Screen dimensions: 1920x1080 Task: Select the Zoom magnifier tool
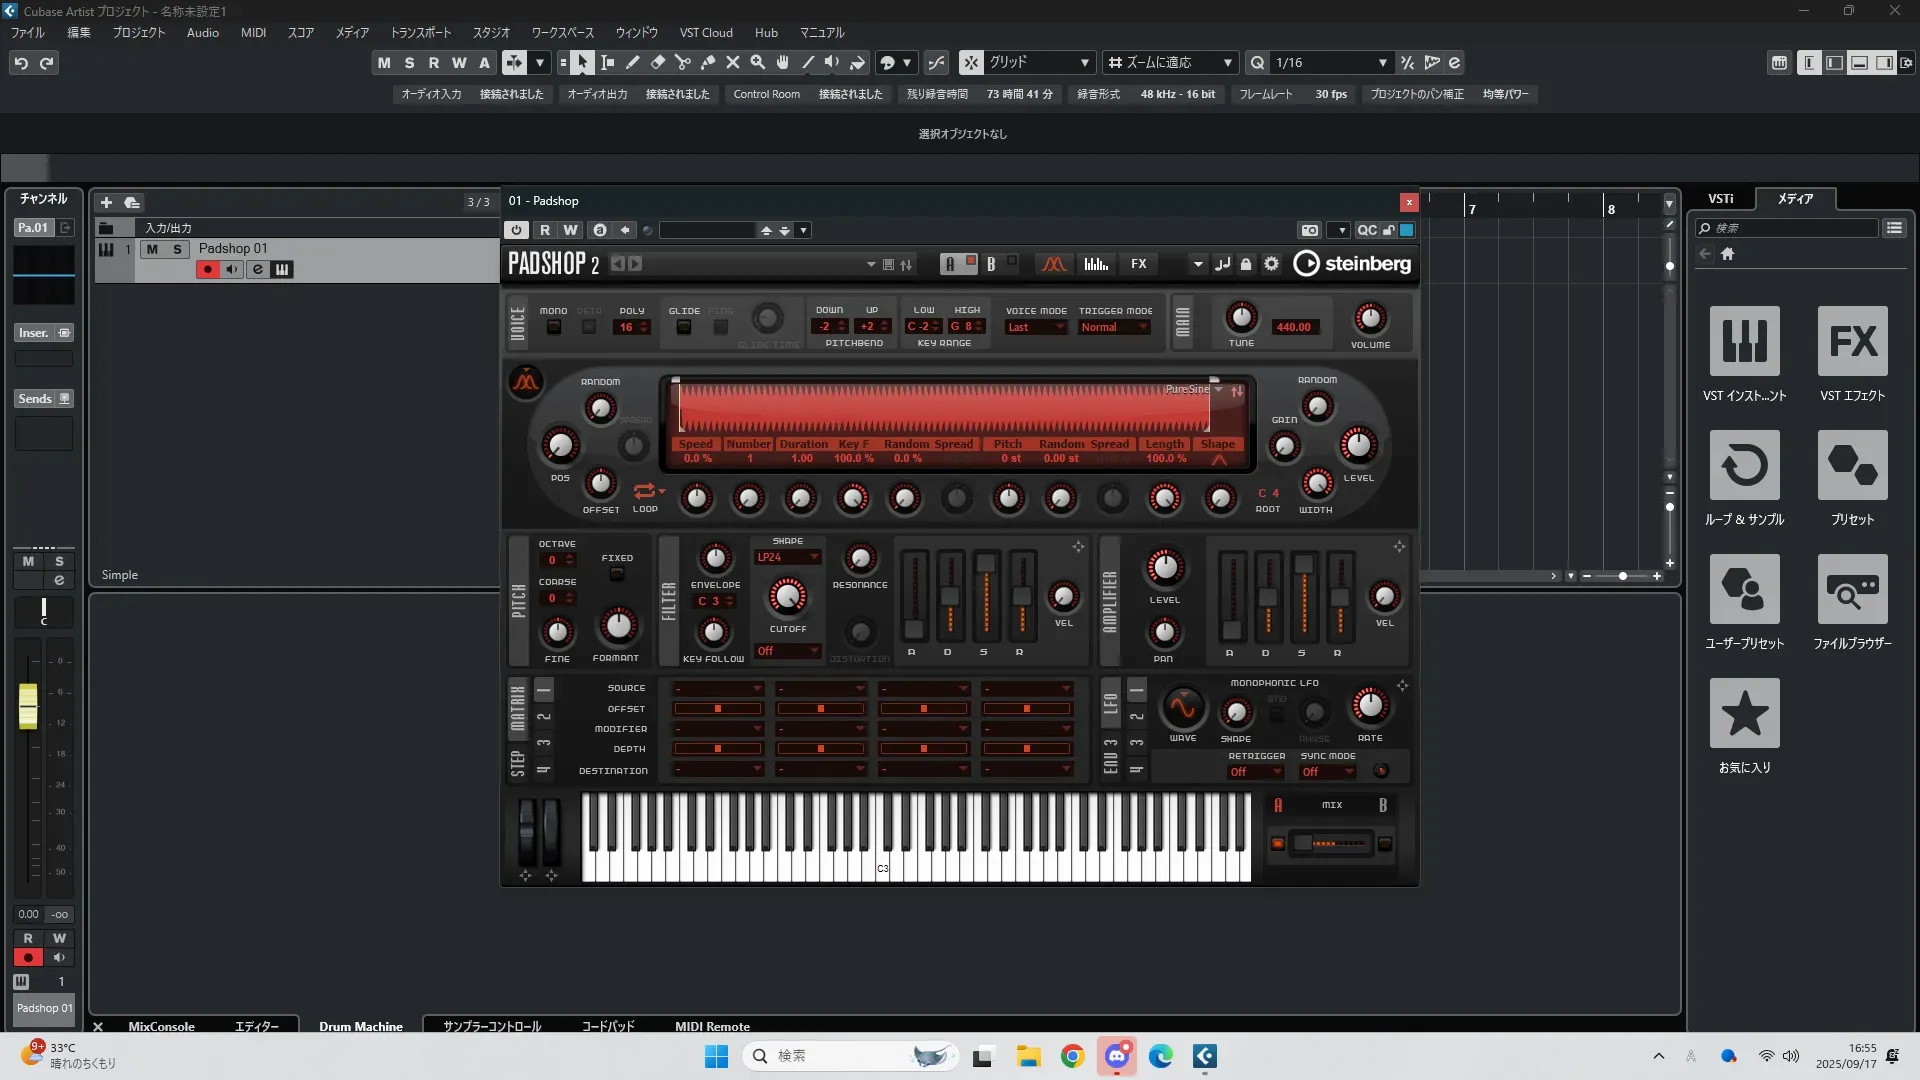(757, 63)
